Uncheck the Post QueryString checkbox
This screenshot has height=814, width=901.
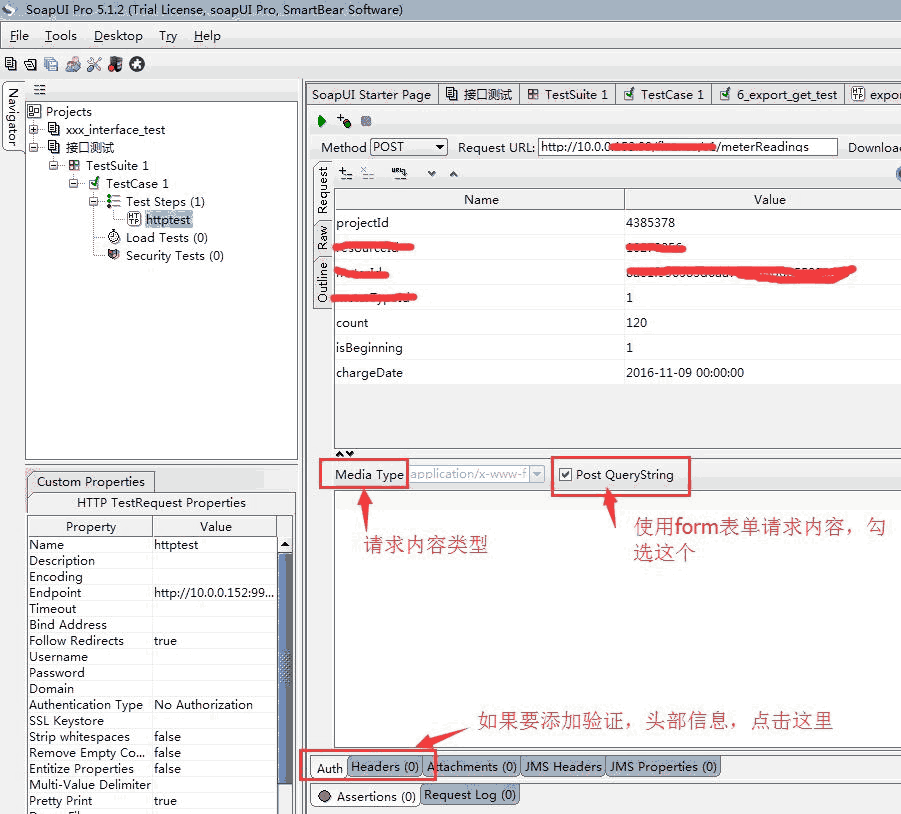[566, 474]
